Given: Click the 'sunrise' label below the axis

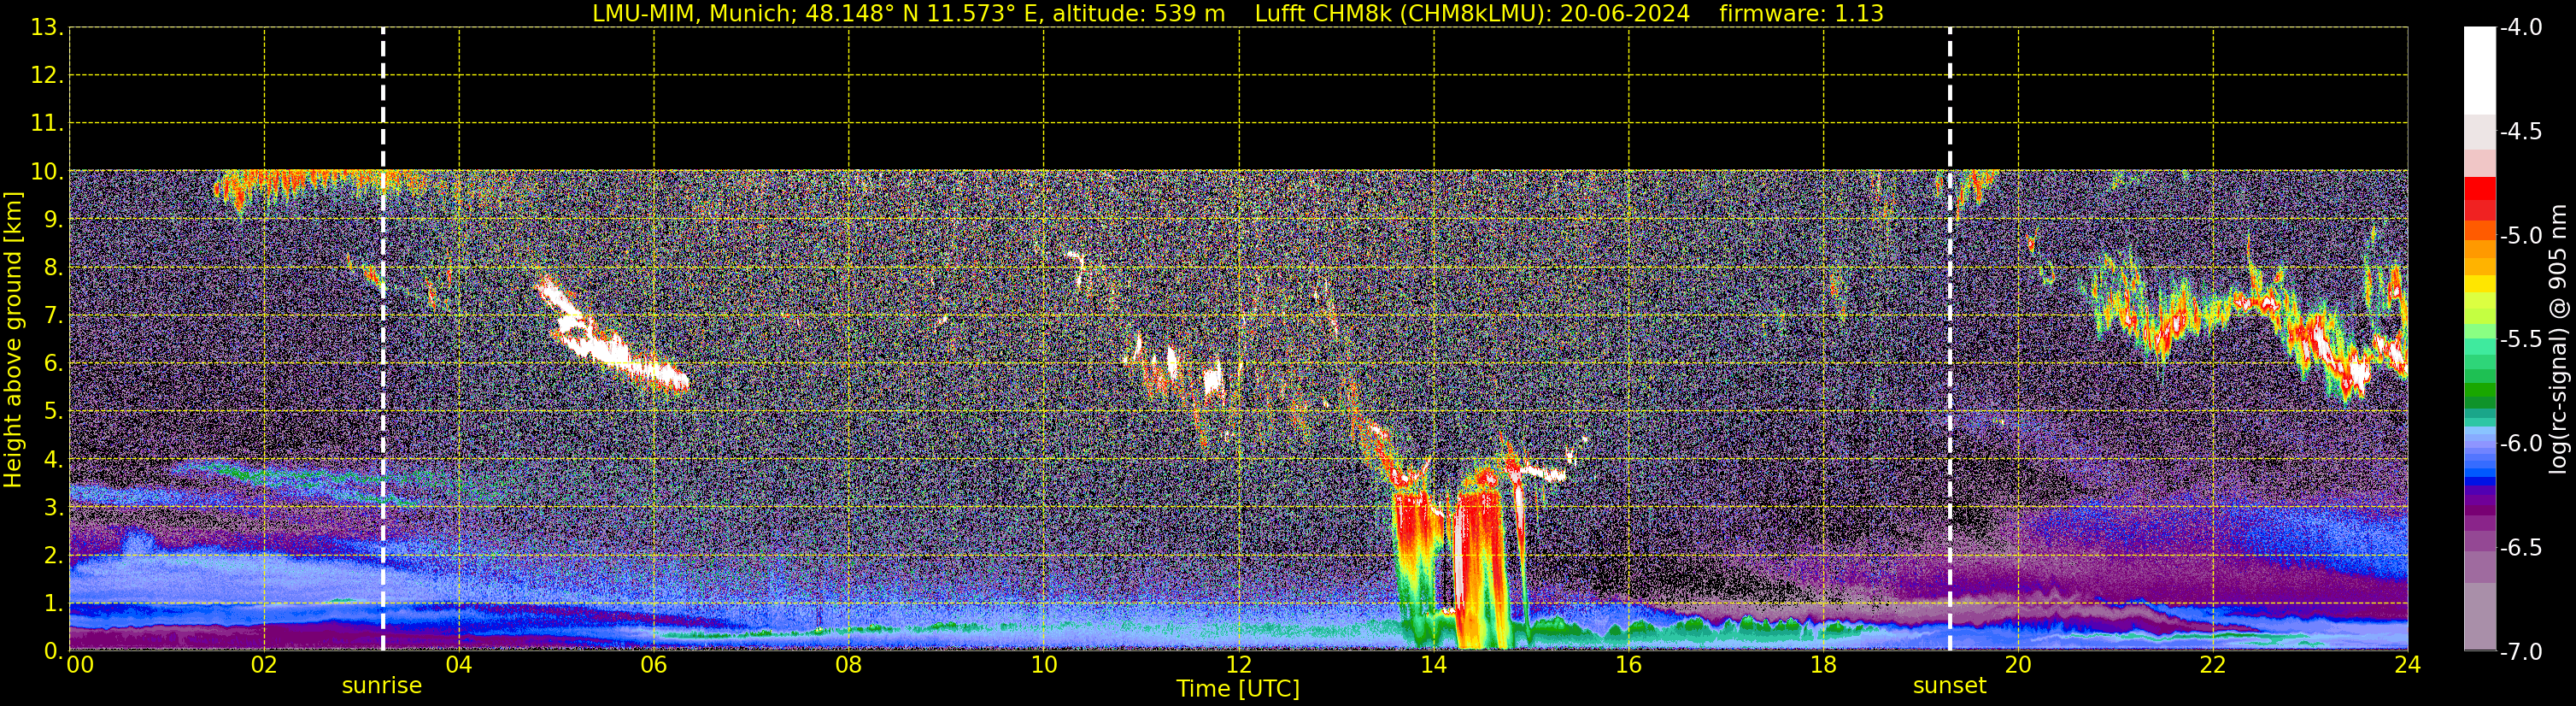Looking at the screenshot, I should click(x=382, y=686).
